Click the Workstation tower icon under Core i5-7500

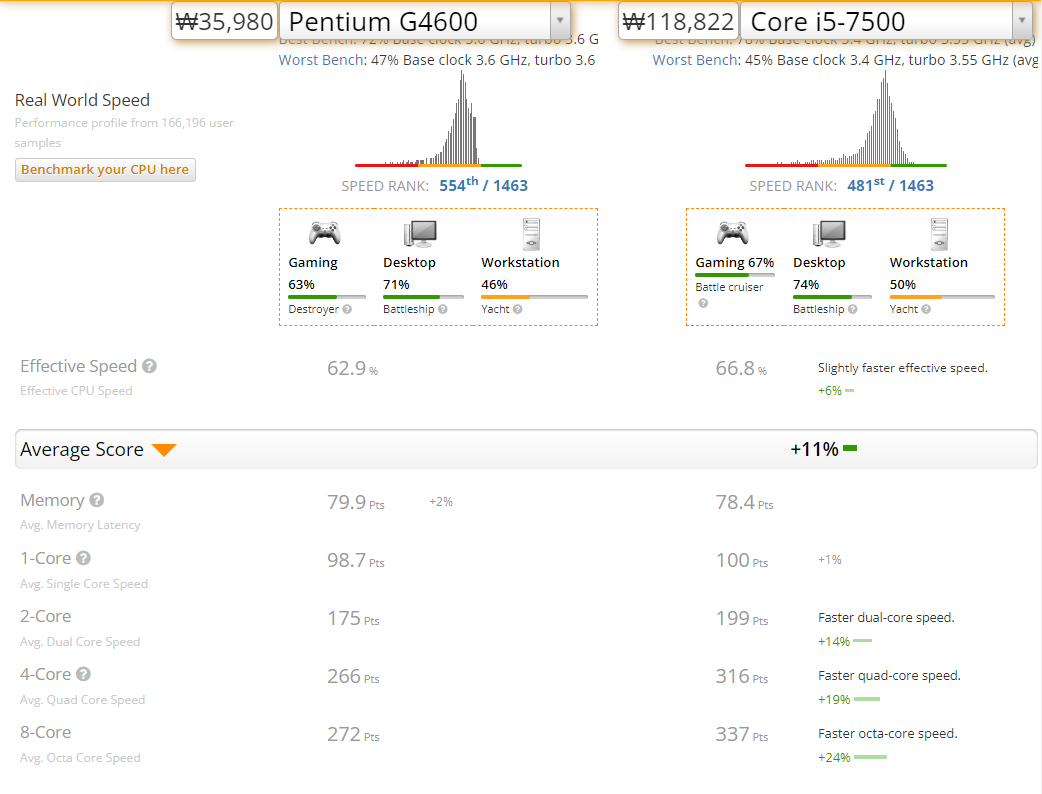[x=939, y=234]
